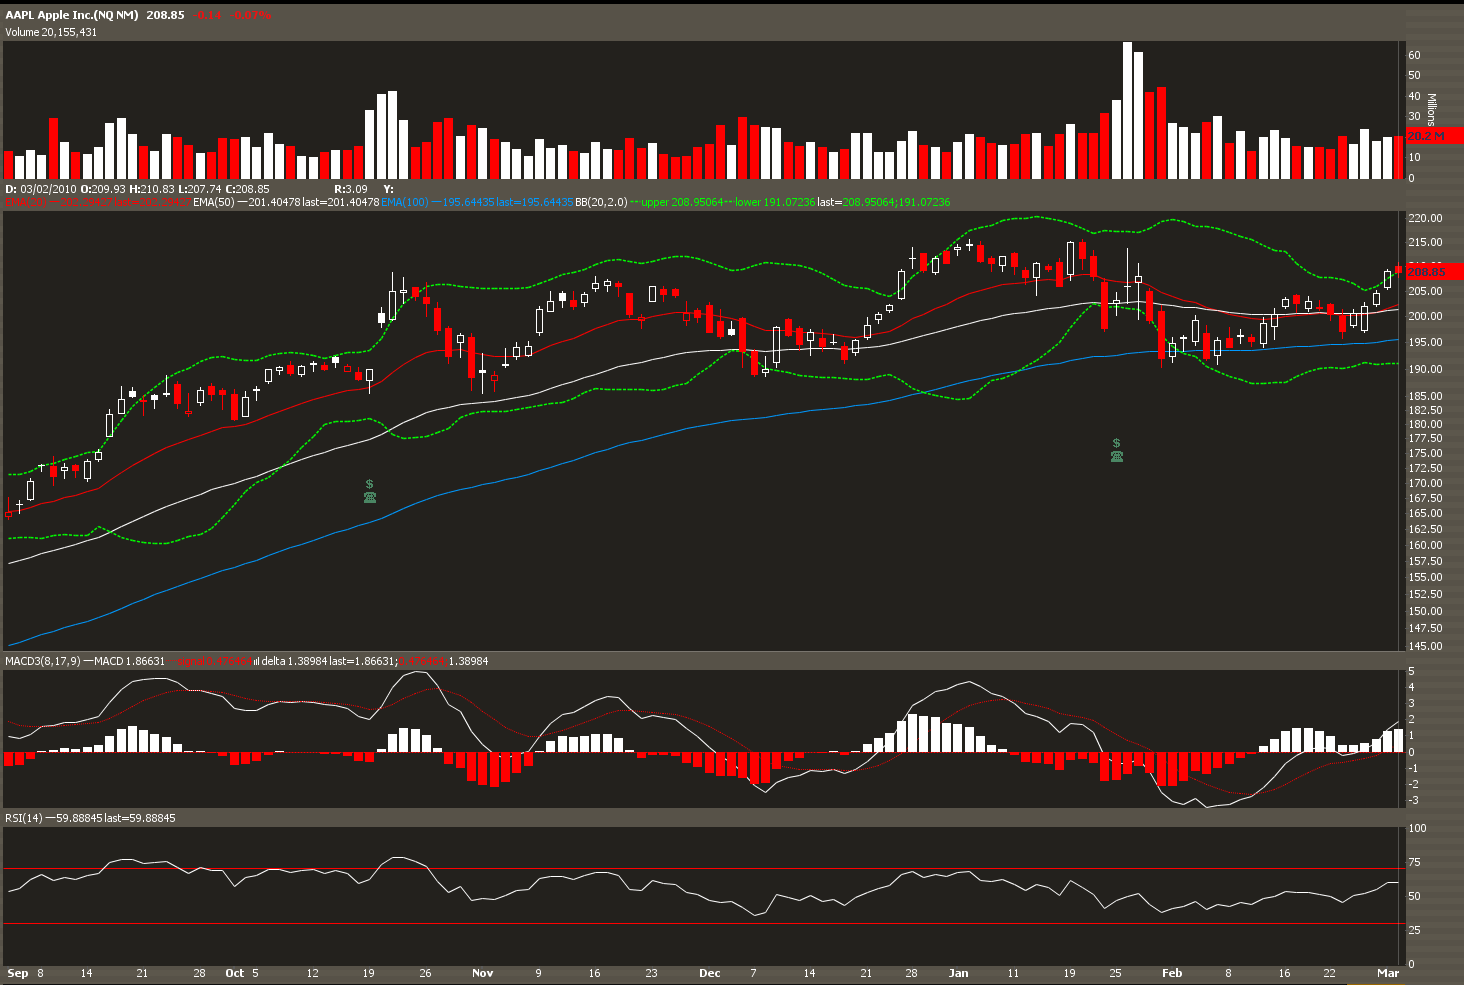Click the range value R:3.09
Image resolution: width=1464 pixels, height=985 pixels.
(351, 189)
